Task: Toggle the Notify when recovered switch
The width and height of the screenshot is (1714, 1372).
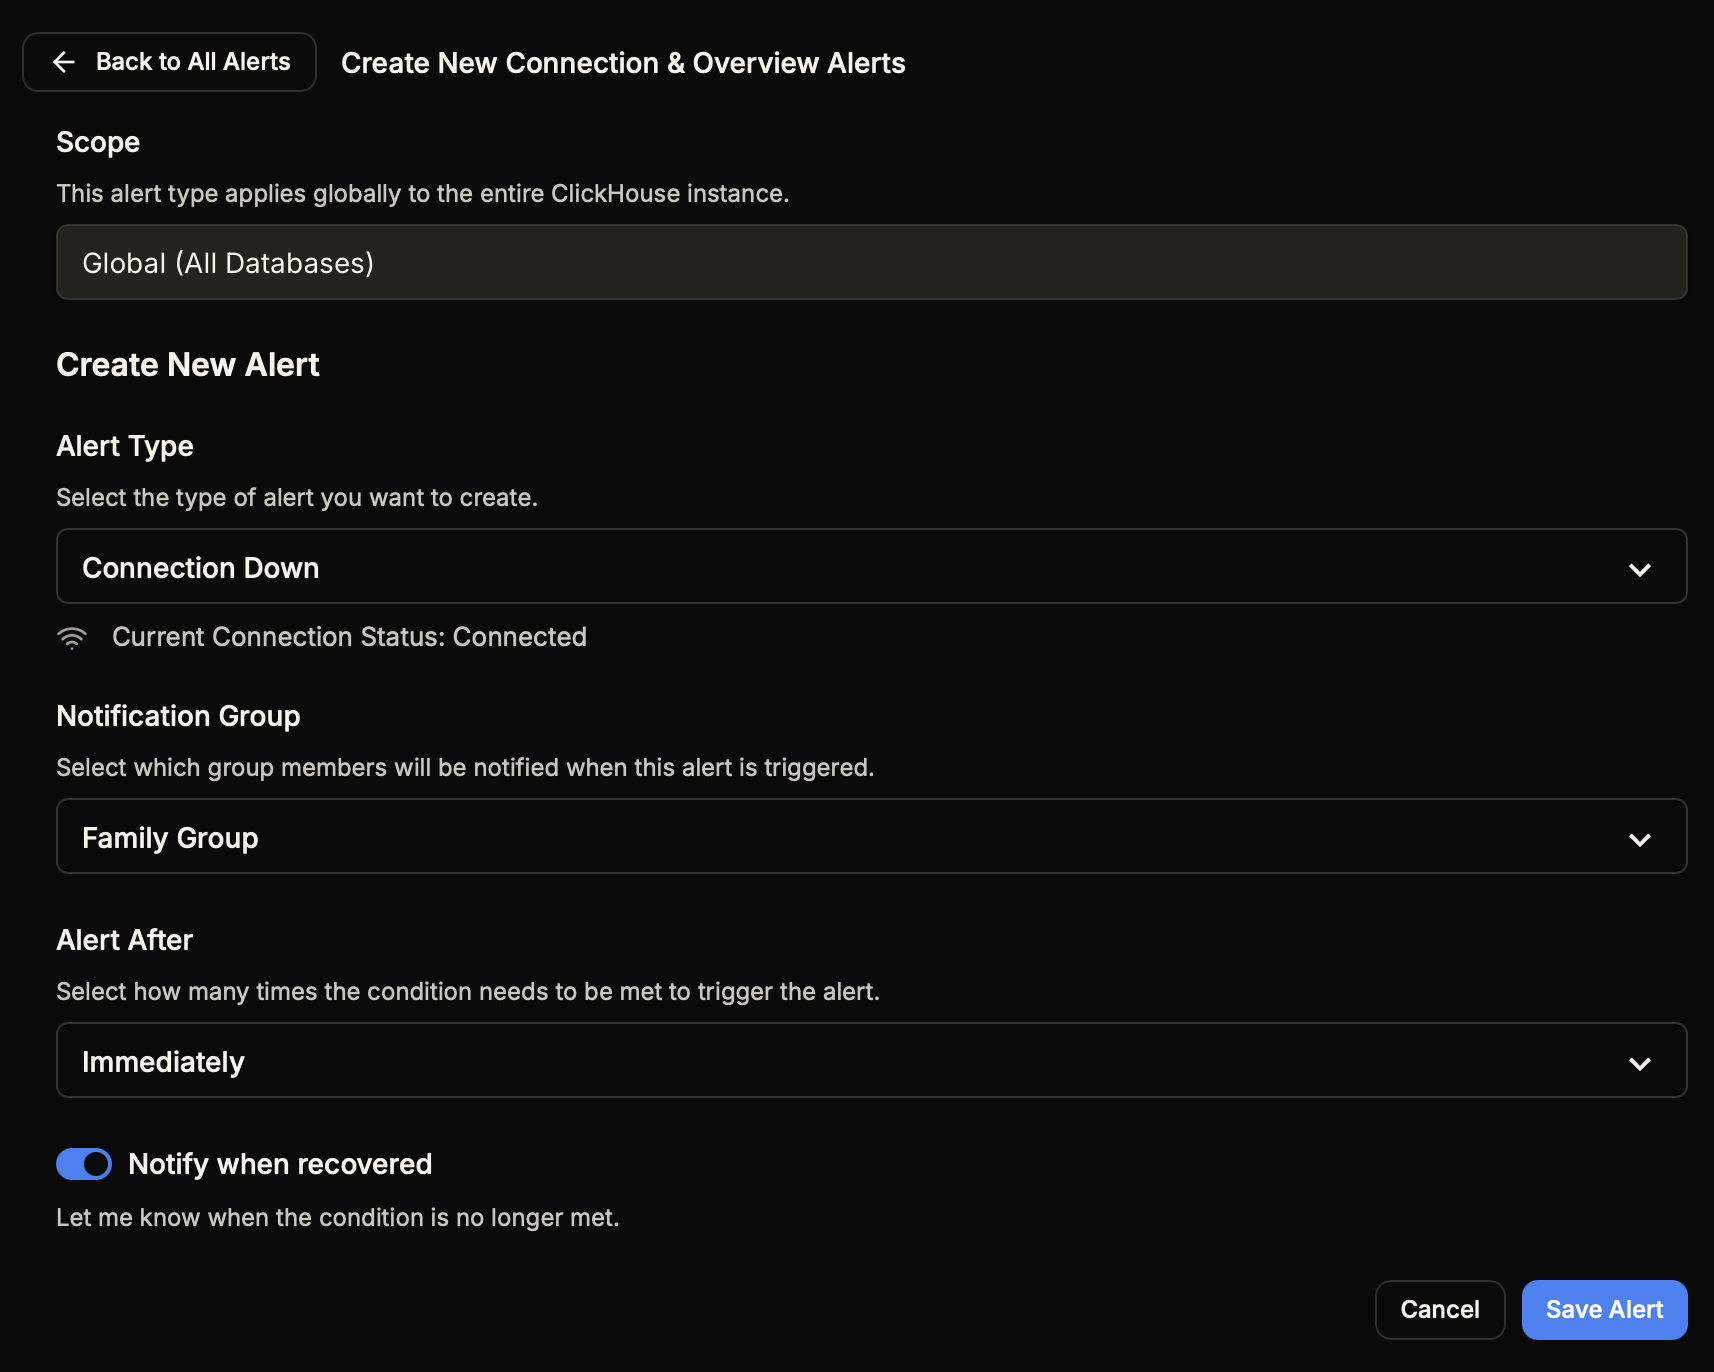Action: tap(84, 1164)
